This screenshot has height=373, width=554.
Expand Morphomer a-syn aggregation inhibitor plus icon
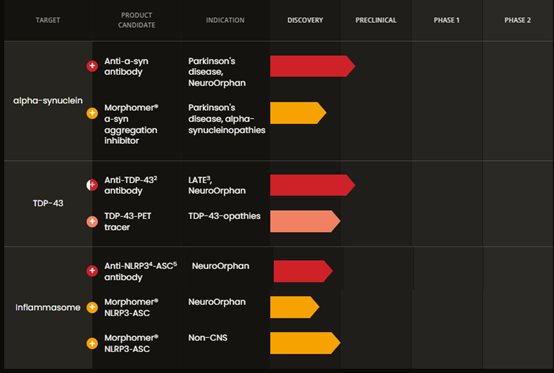[x=92, y=113]
